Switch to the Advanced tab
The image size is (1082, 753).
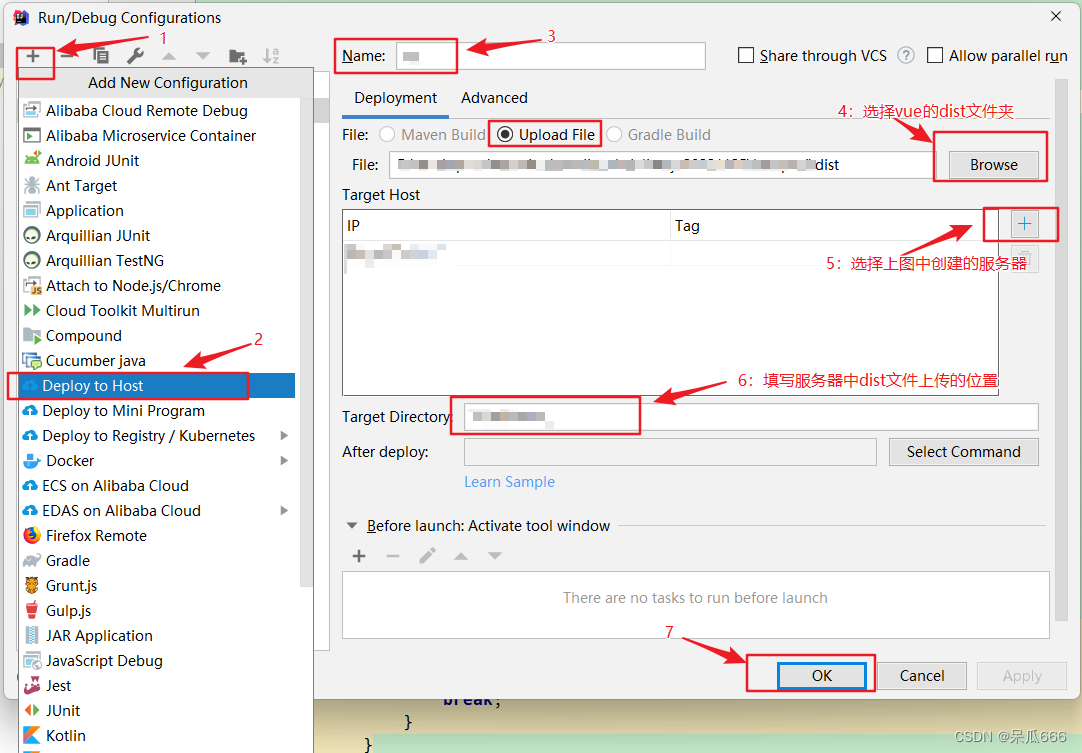(493, 98)
